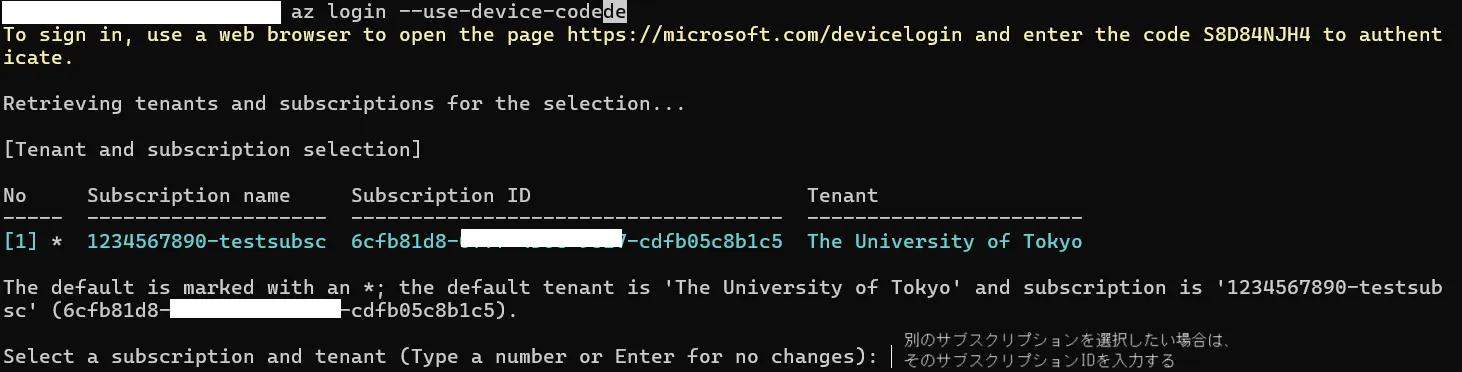Screen dimensions: 1462x372
Task: Click the asterisk default marker in the table row
Action: coord(57,241)
